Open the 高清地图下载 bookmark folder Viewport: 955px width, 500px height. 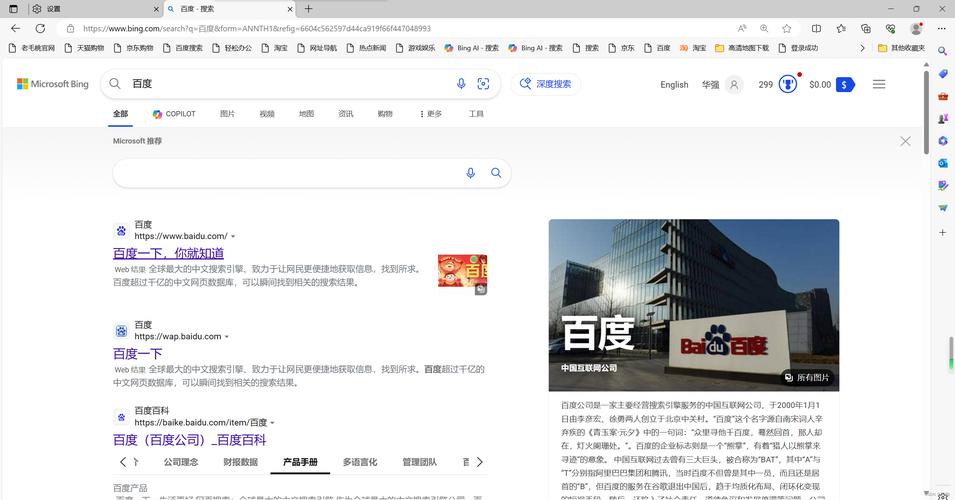pyautogui.click(x=742, y=48)
